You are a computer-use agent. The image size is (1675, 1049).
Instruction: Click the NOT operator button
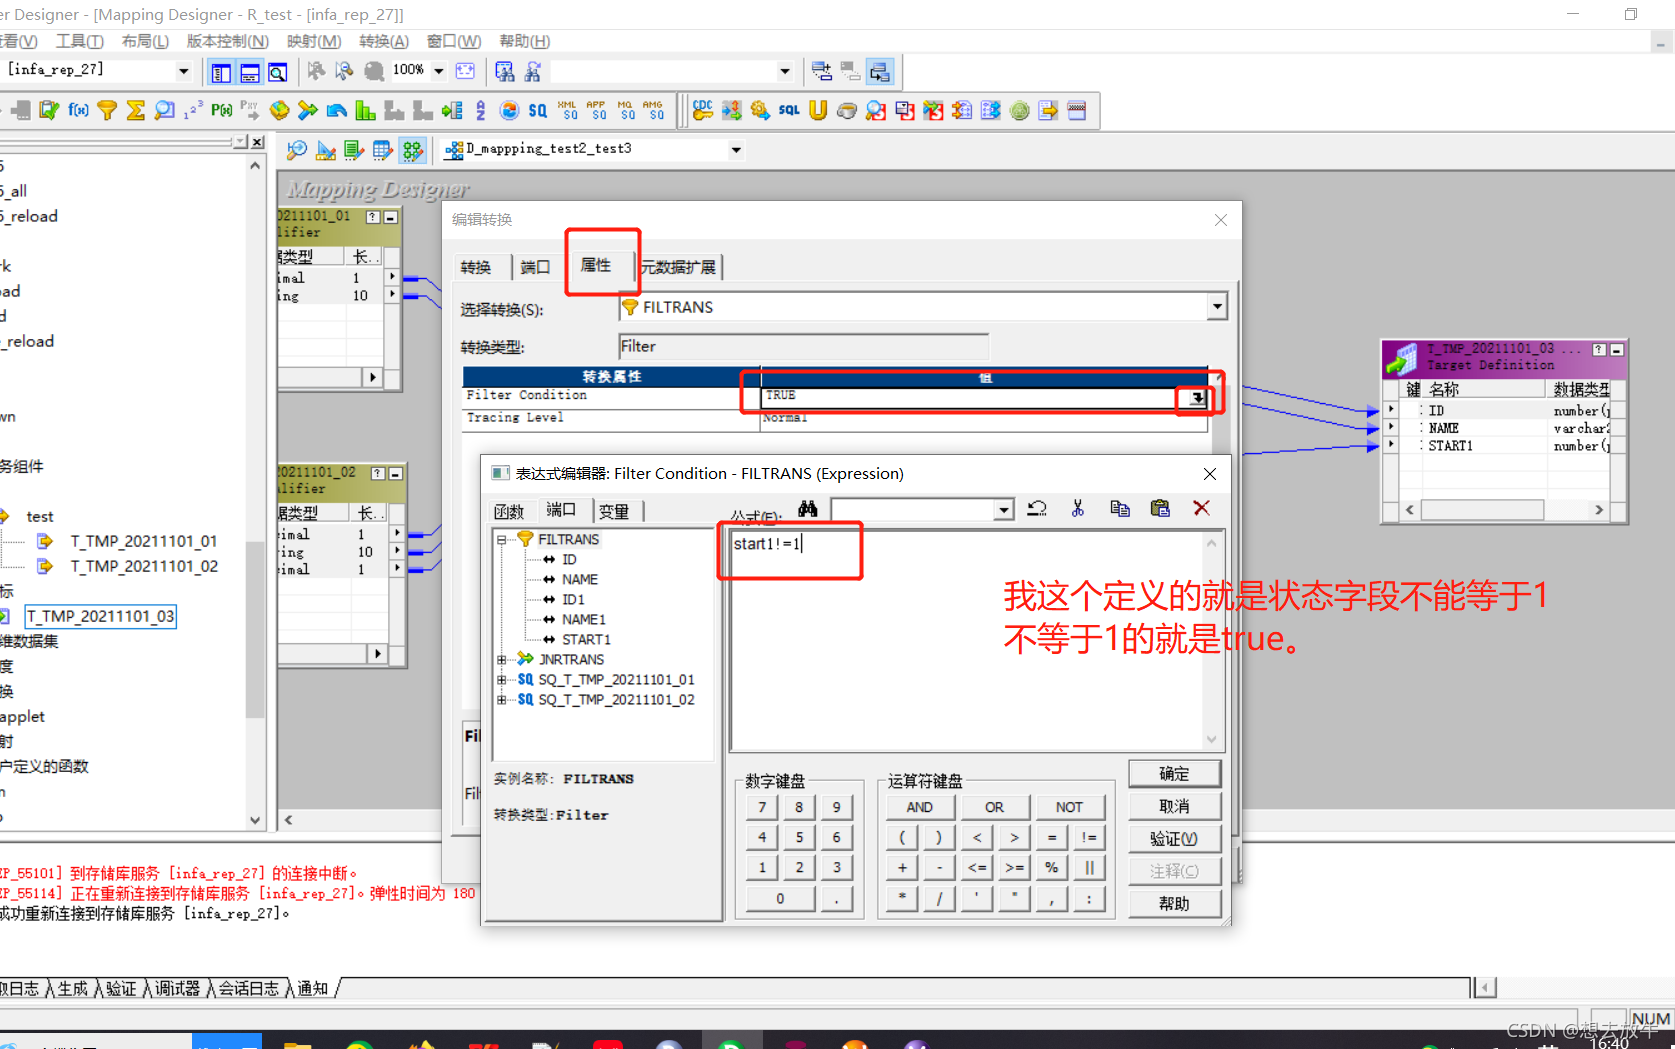point(1070,807)
